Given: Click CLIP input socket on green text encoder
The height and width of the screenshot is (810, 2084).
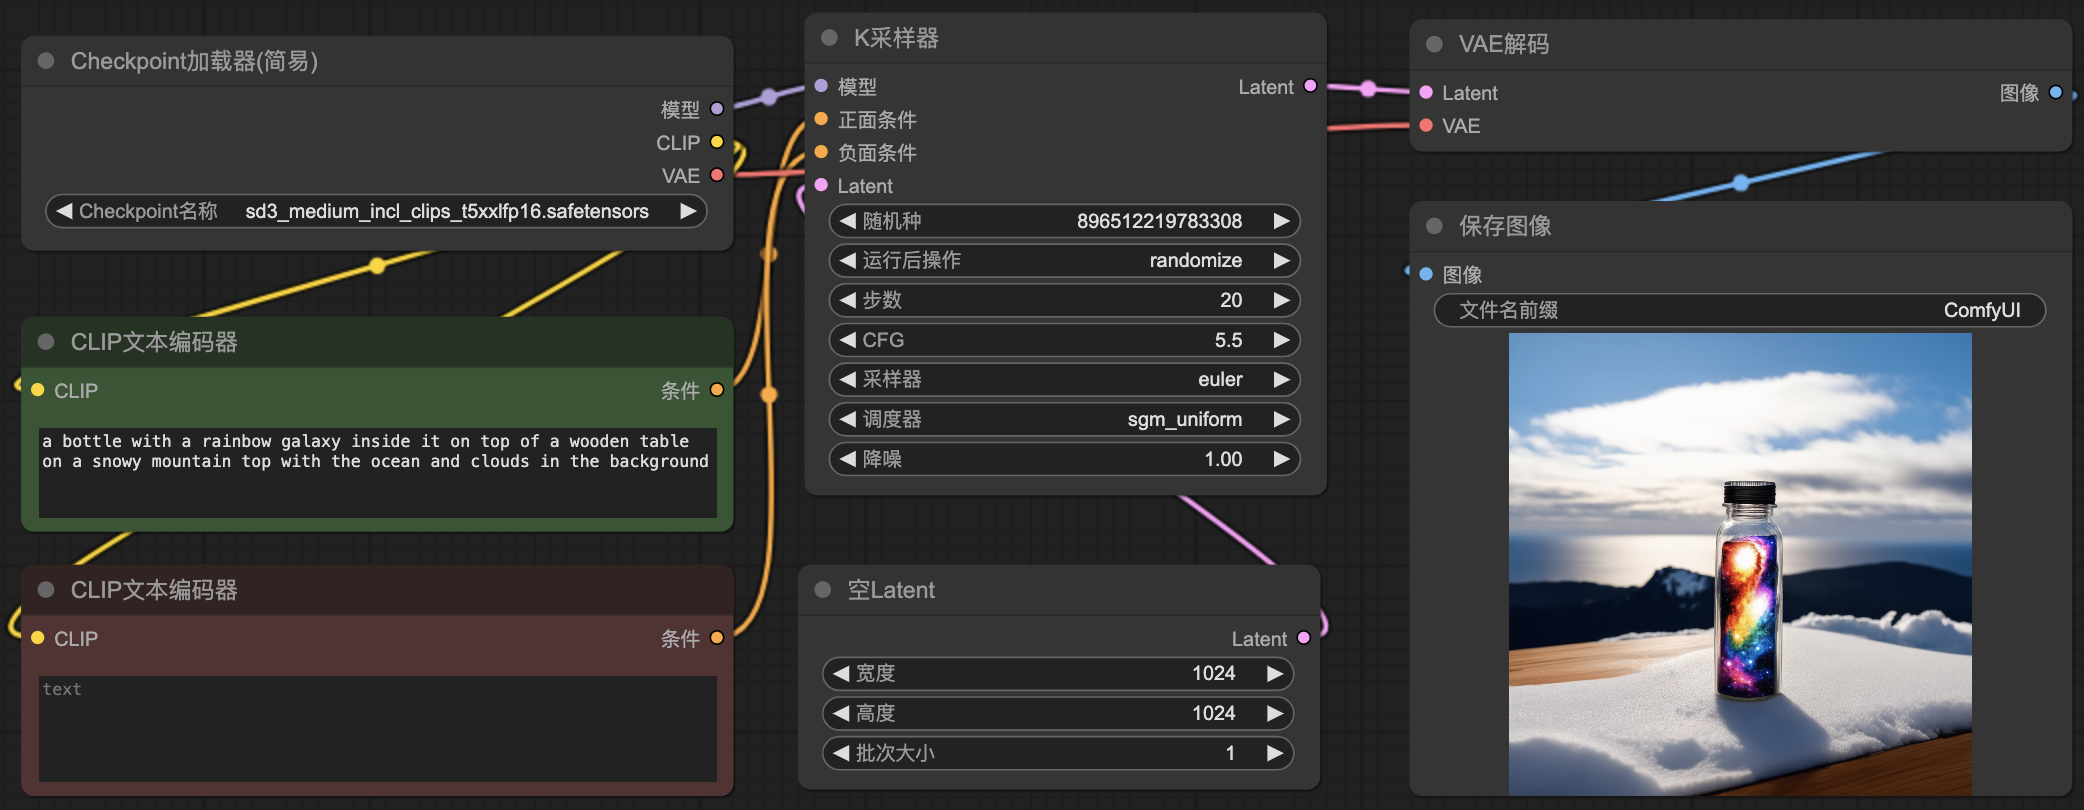Looking at the screenshot, I should point(37,390).
